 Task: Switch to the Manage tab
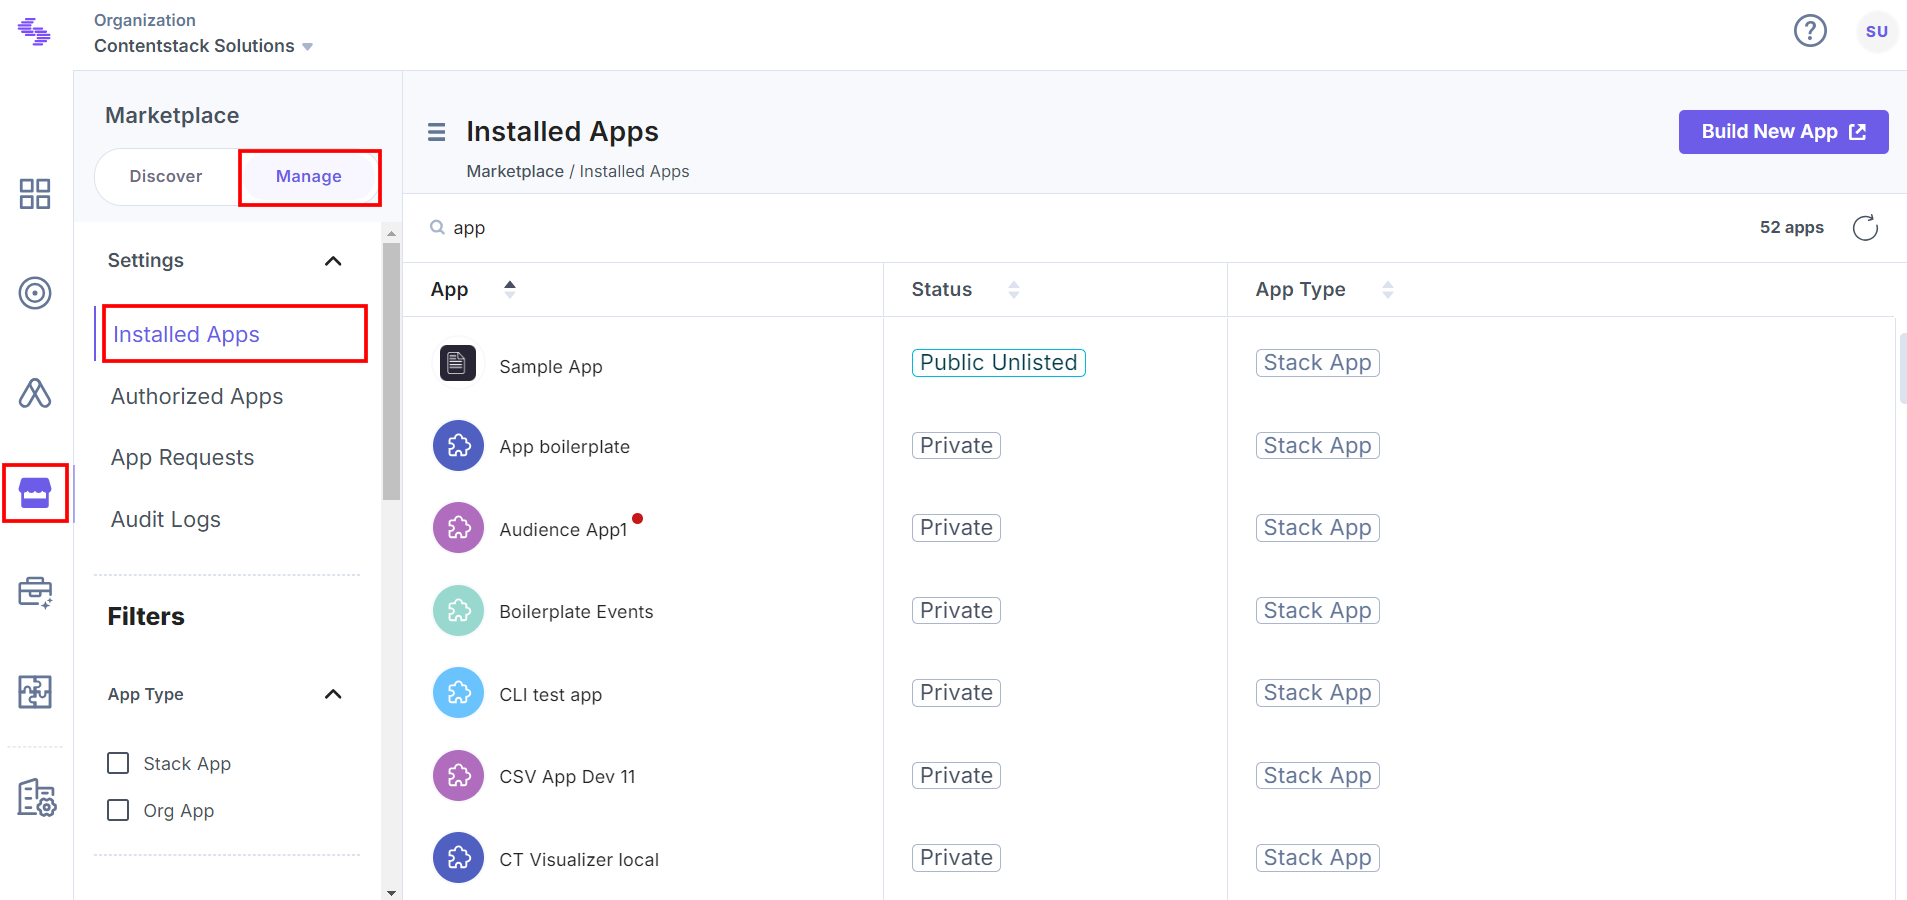309,177
